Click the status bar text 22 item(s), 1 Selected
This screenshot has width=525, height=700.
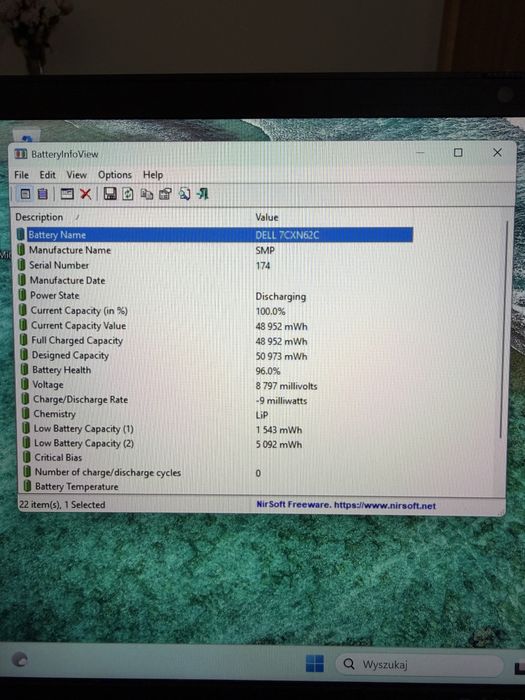coord(62,505)
